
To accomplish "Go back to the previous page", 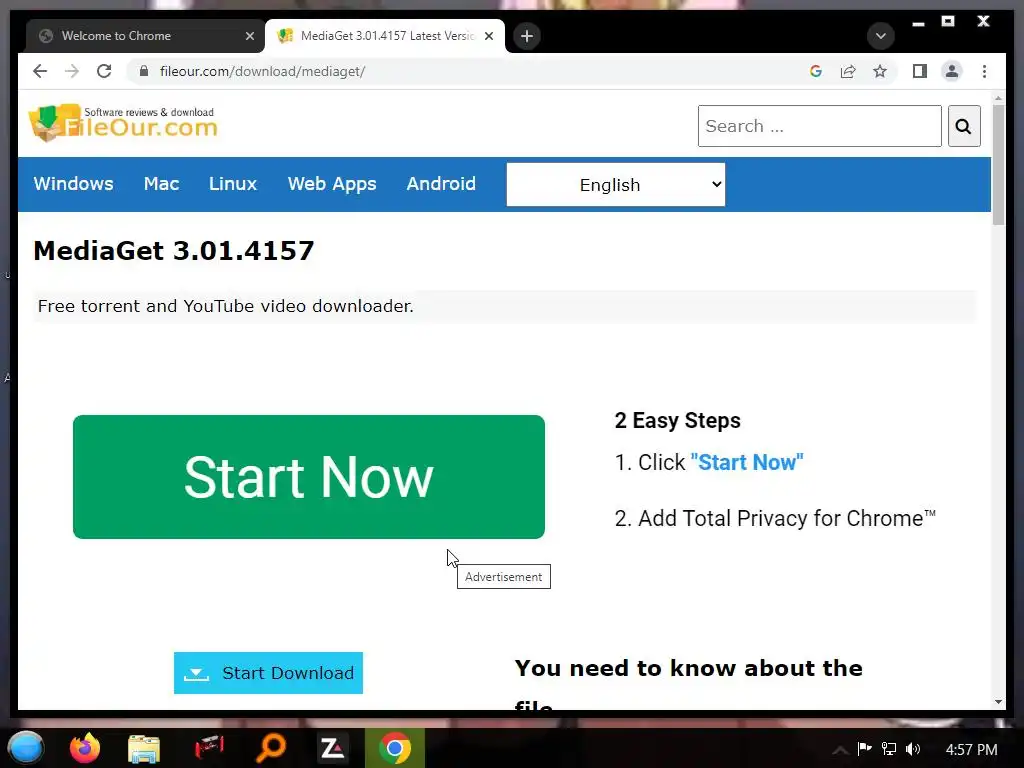I will (40, 71).
